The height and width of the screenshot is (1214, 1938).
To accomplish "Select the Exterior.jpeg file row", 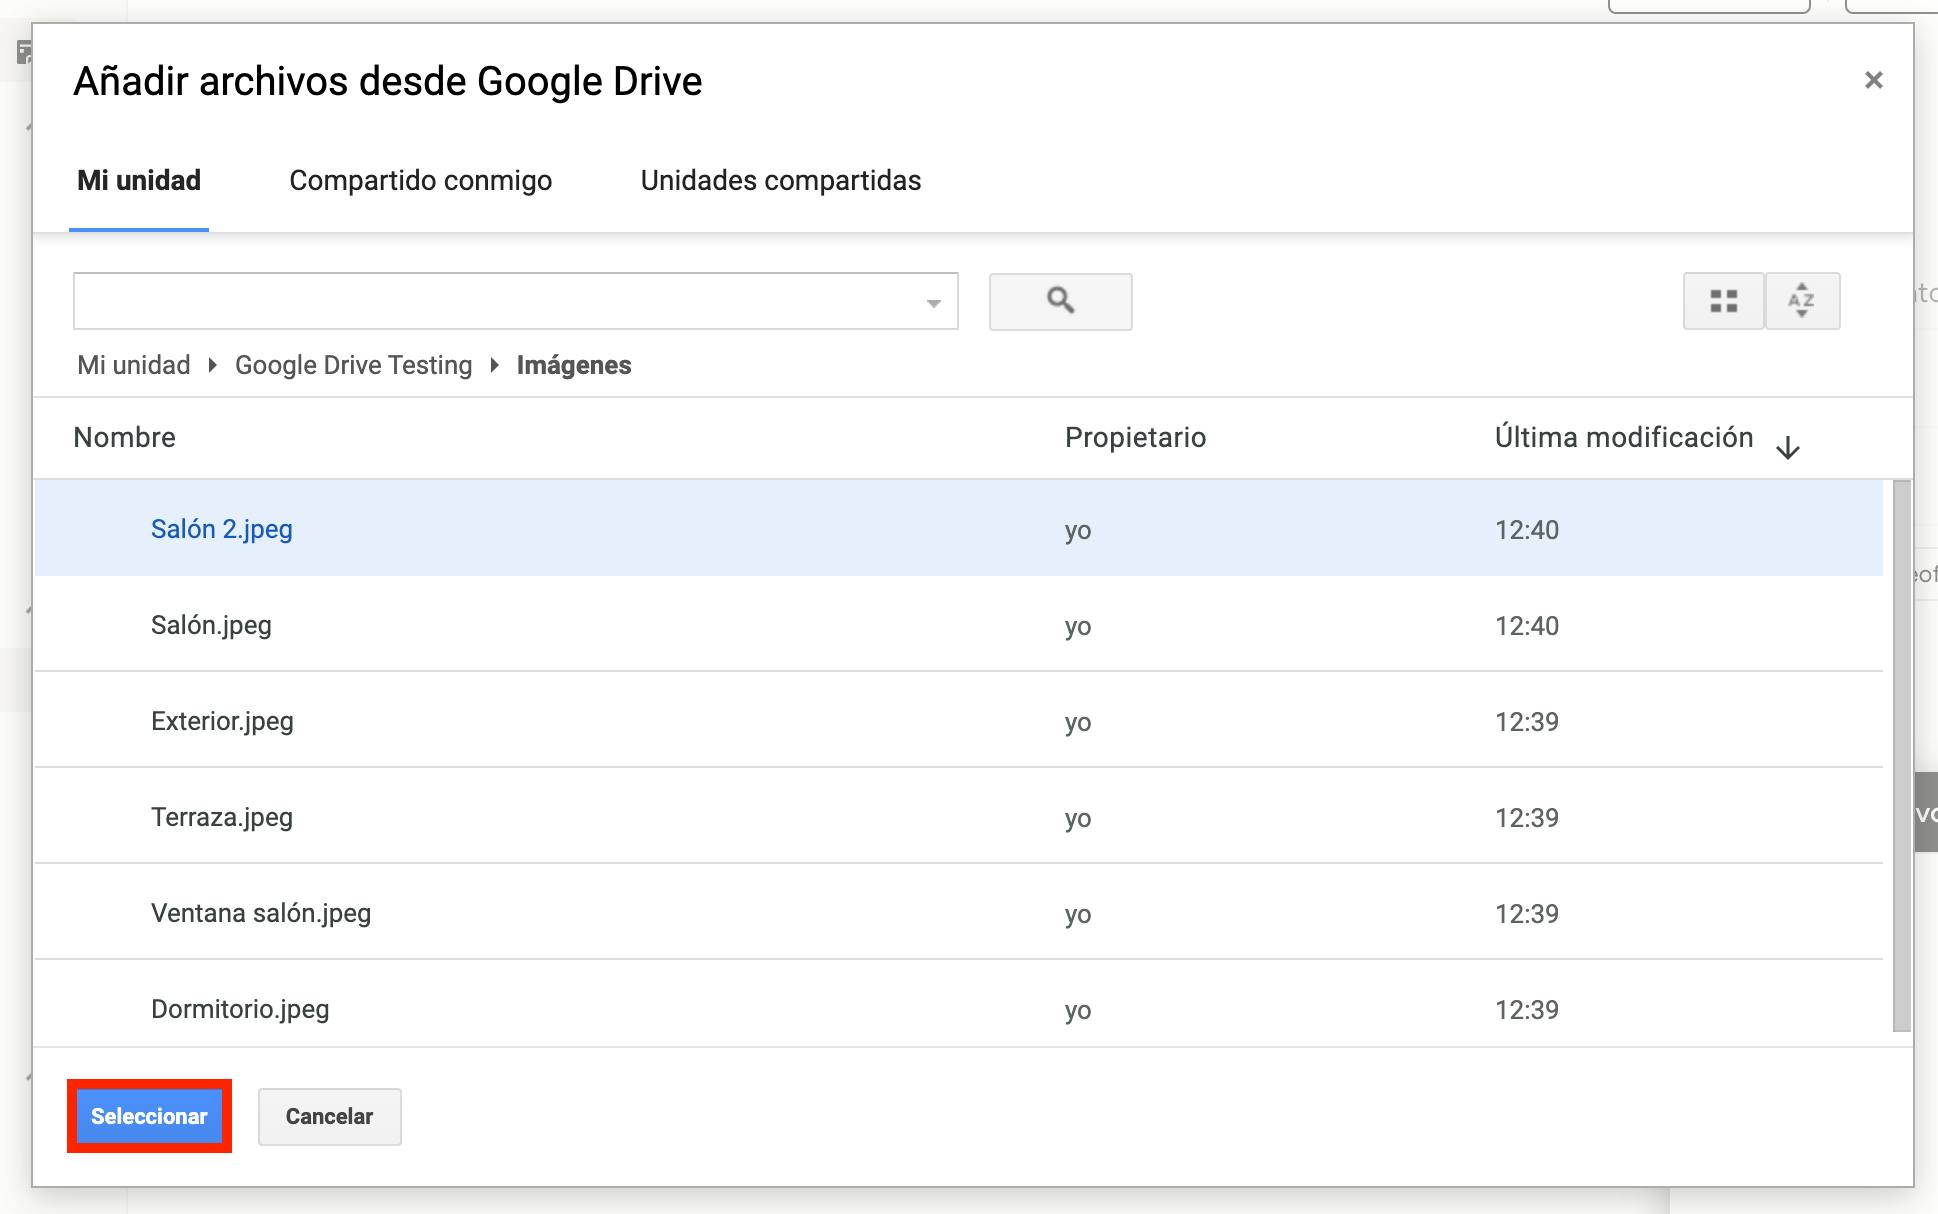I will click(x=222, y=721).
